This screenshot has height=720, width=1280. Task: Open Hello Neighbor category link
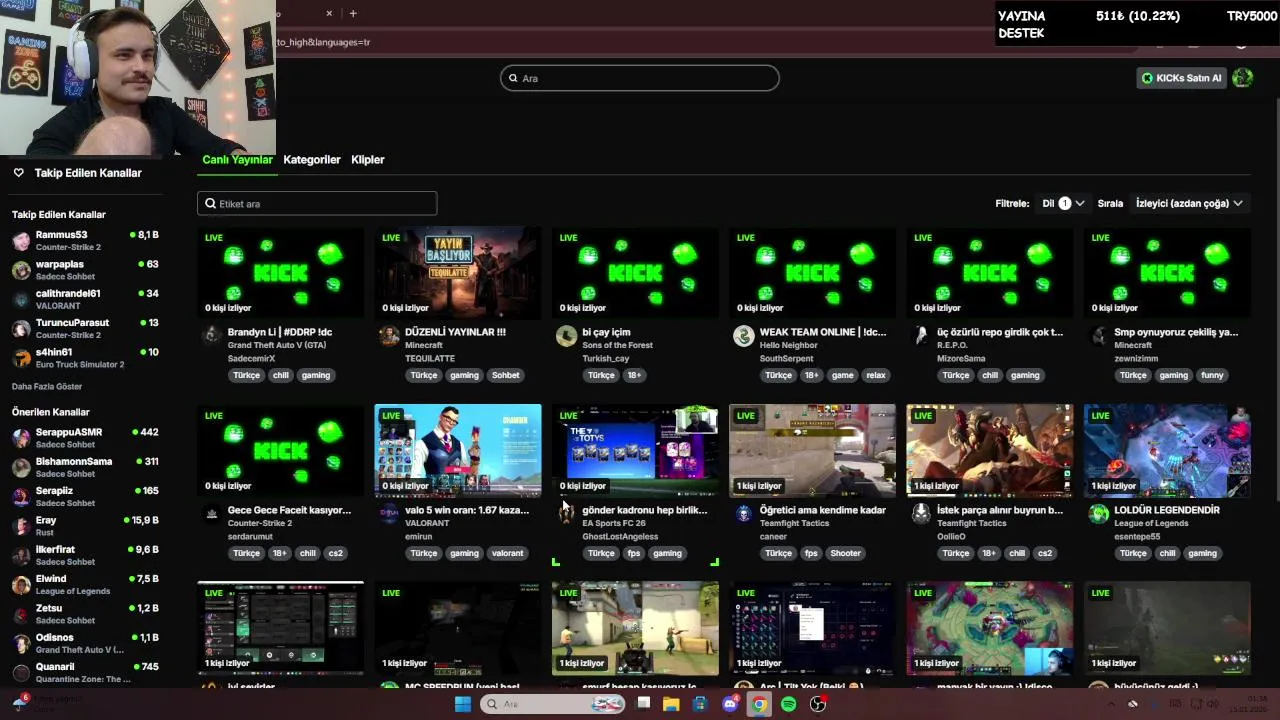[789, 345]
